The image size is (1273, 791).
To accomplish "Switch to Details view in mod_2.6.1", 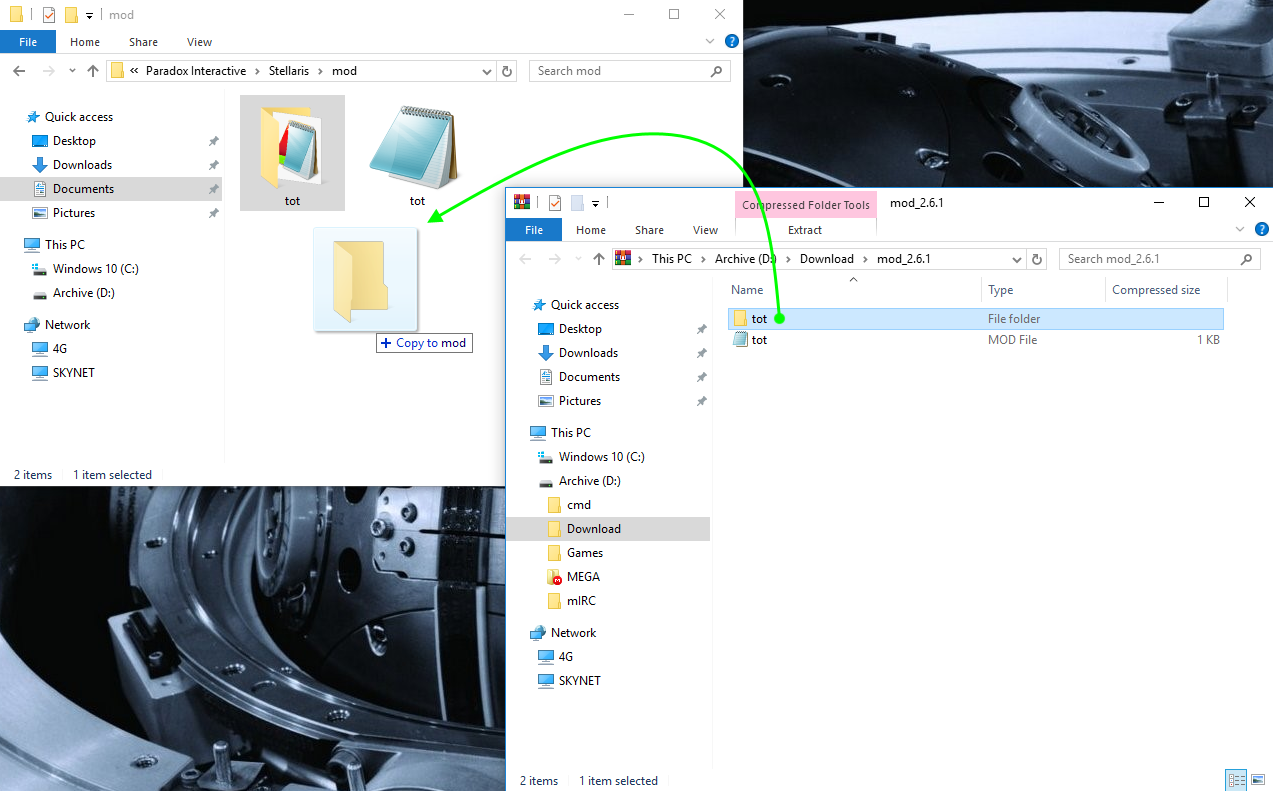I will pos(1236,780).
